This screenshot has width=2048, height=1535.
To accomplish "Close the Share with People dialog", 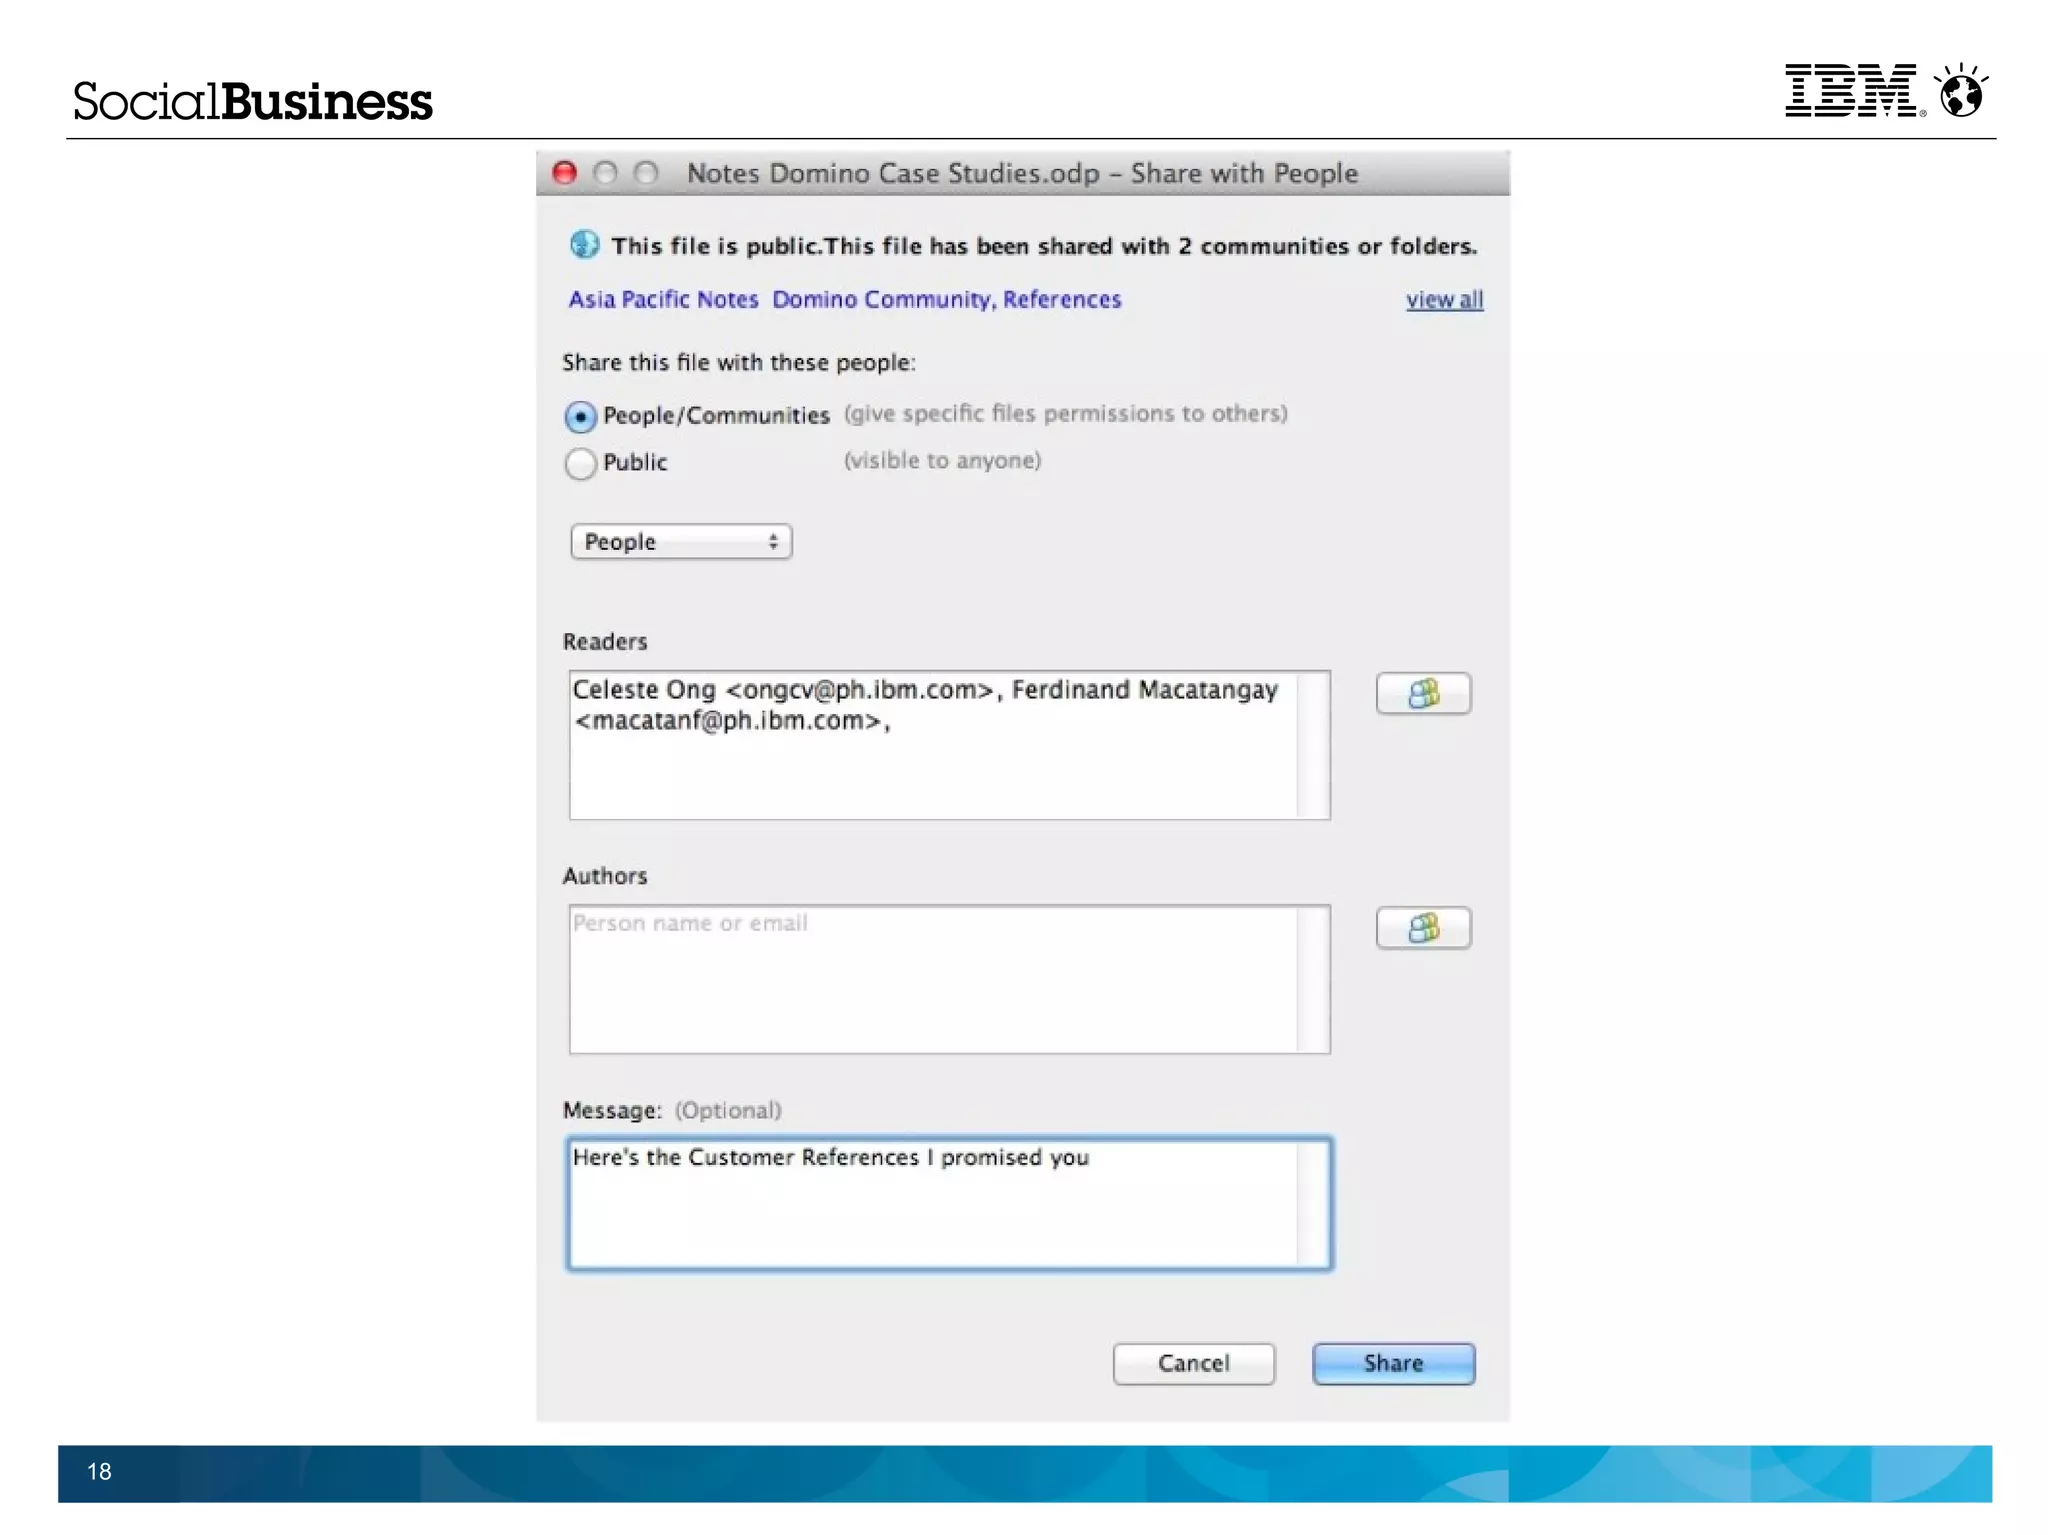I will pyautogui.click(x=565, y=173).
